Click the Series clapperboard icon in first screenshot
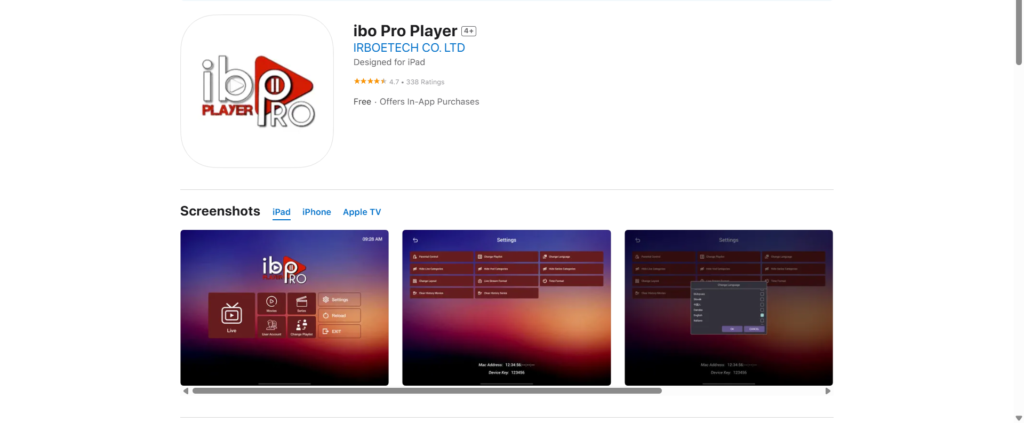 pyautogui.click(x=301, y=302)
